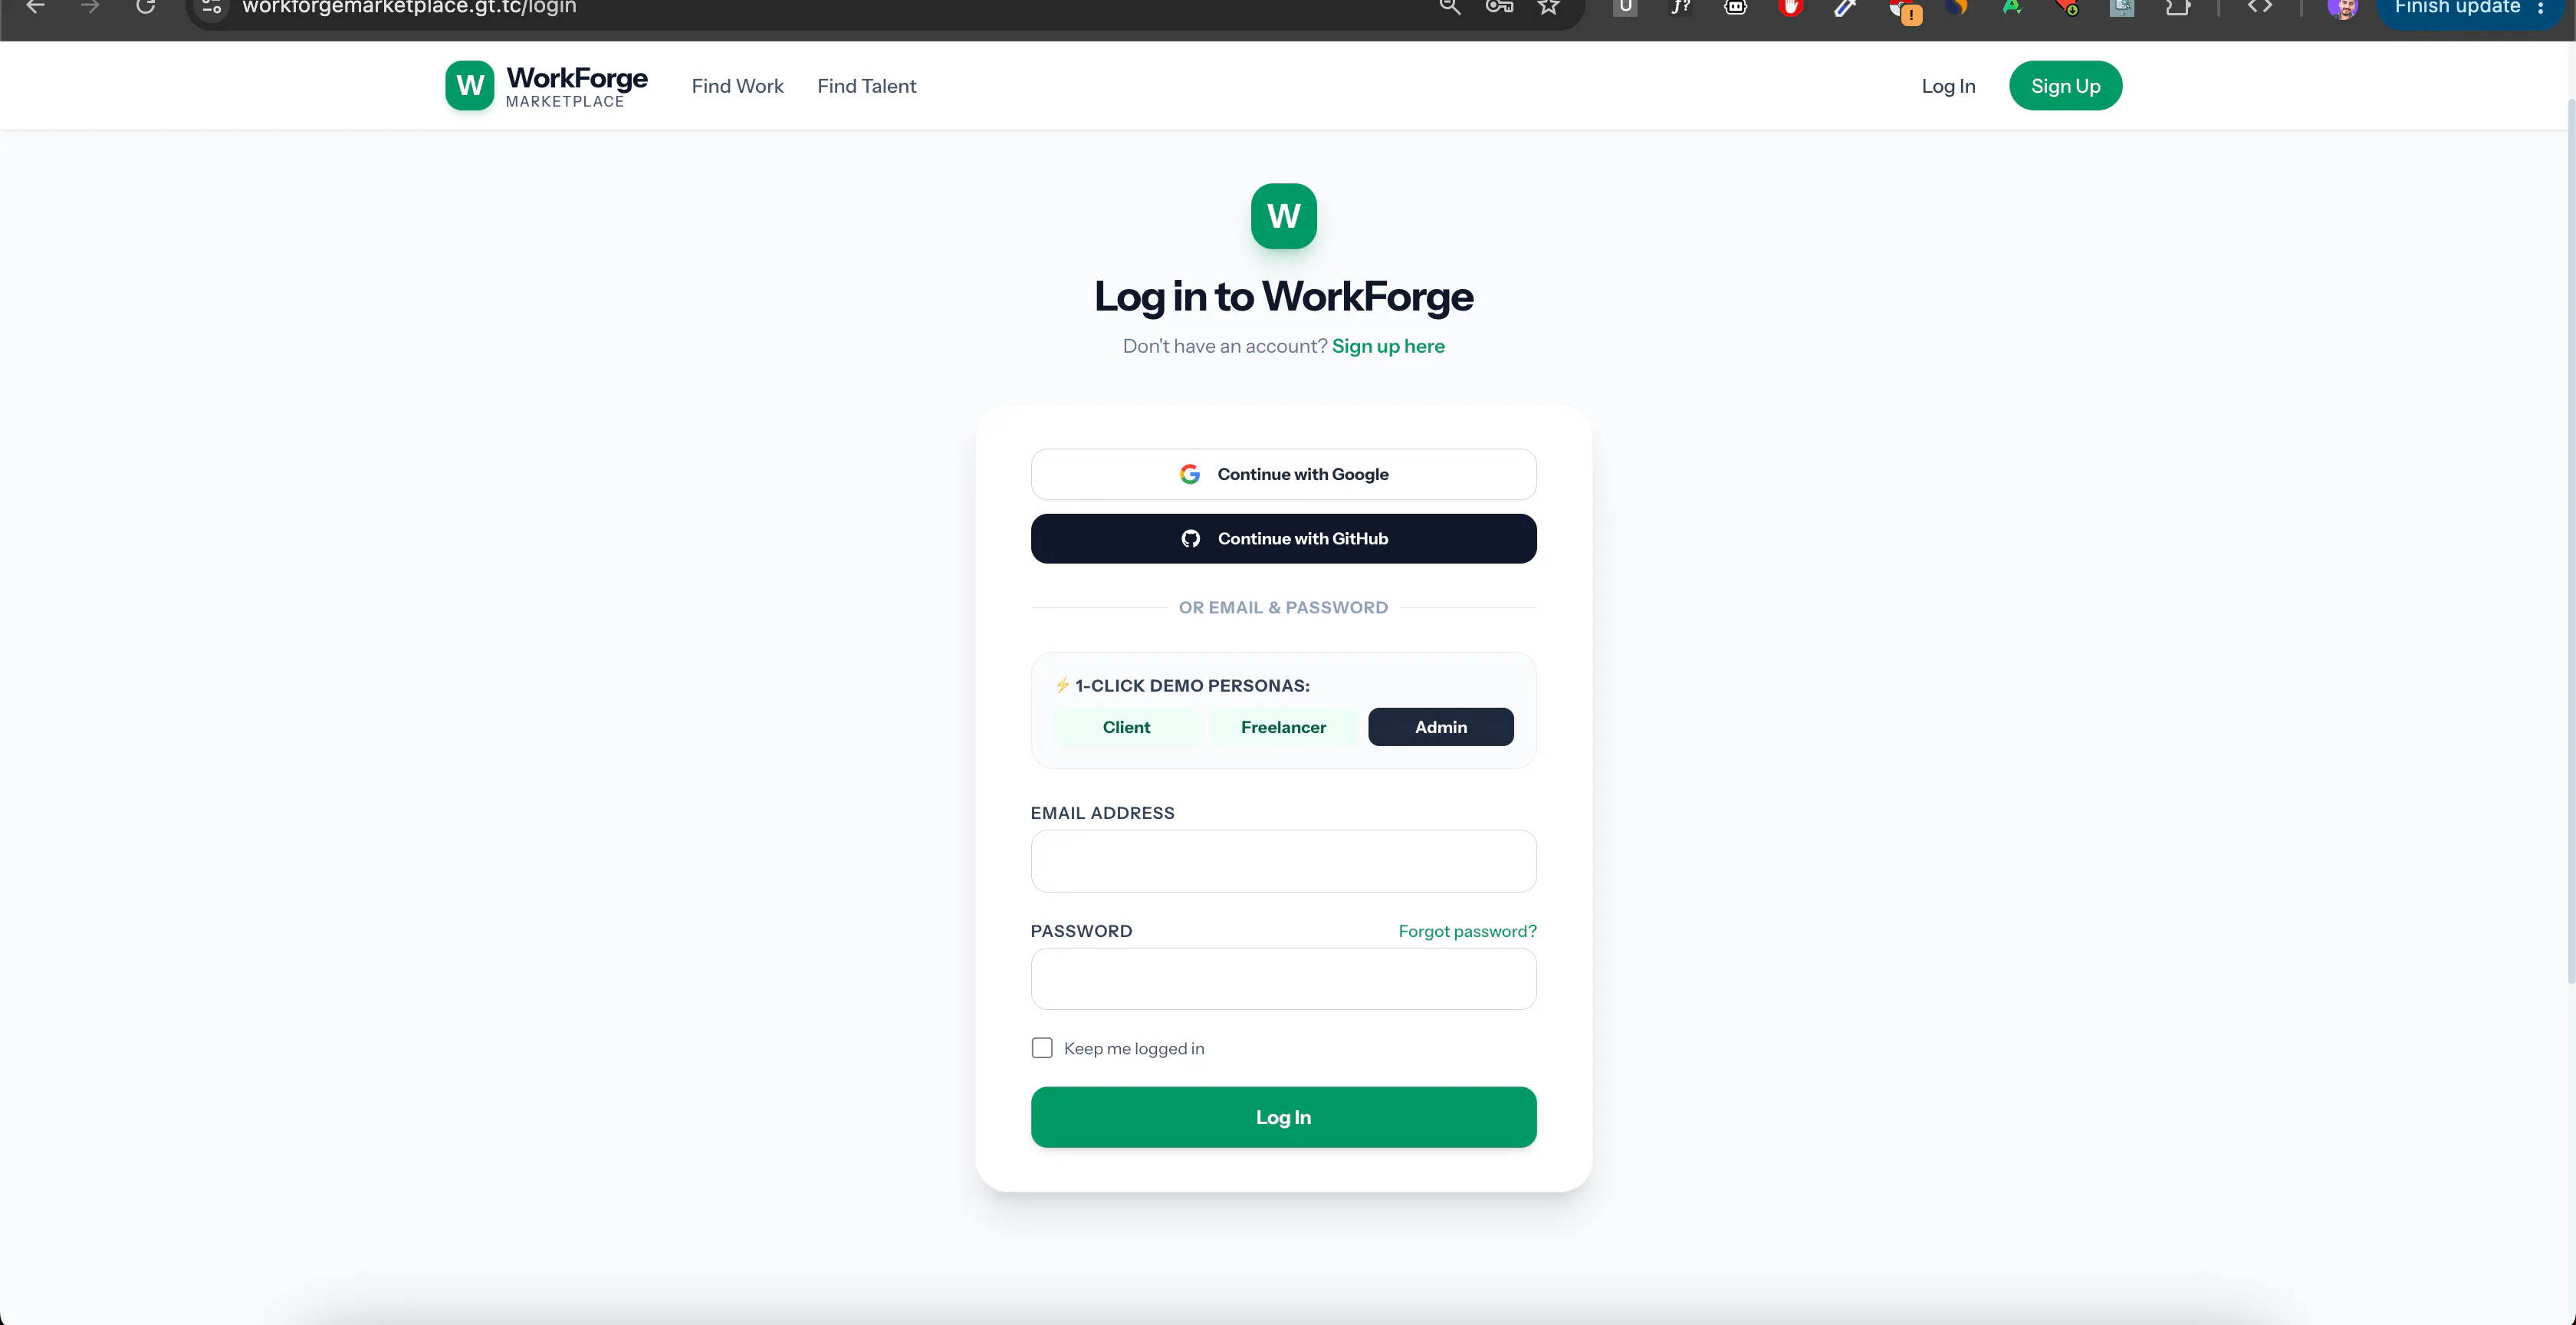The height and width of the screenshot is (1325, 2576).
Task: Open the Chrome profile avatar
Action: tap(2343, 8)
